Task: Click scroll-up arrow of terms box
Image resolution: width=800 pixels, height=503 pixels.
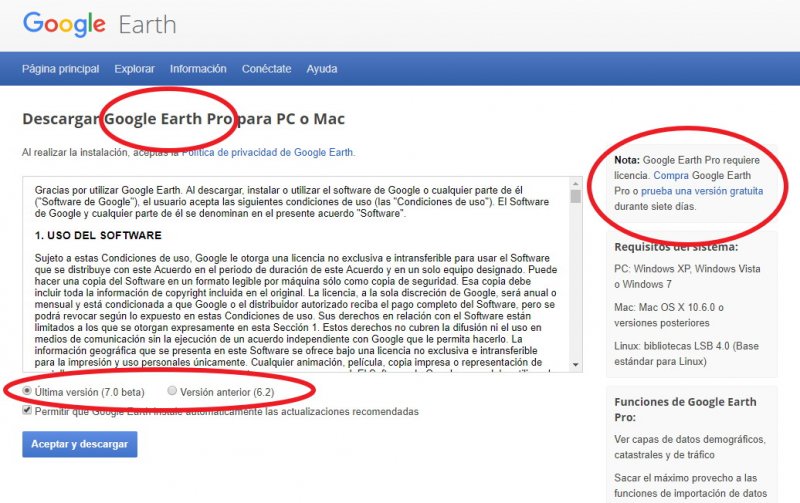Action: click(x=576, y=184)
